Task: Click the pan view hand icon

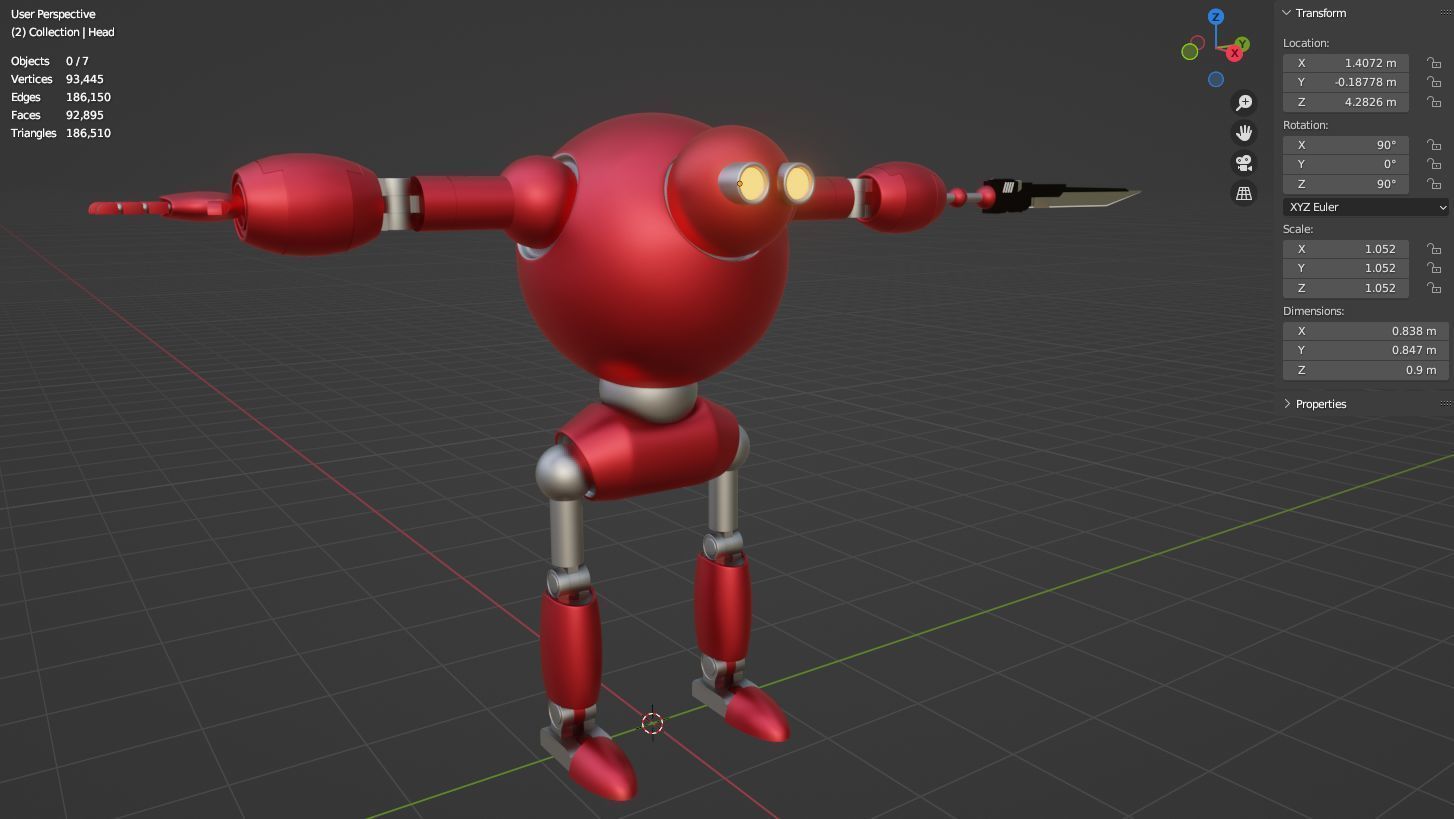Action: [1244, 133]
